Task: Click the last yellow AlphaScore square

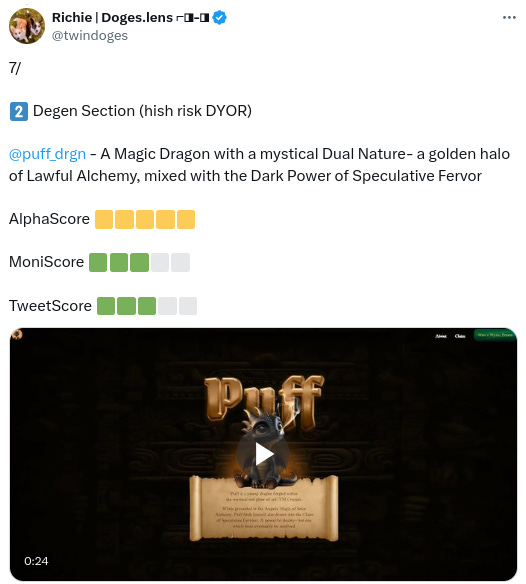Action: 186,219
